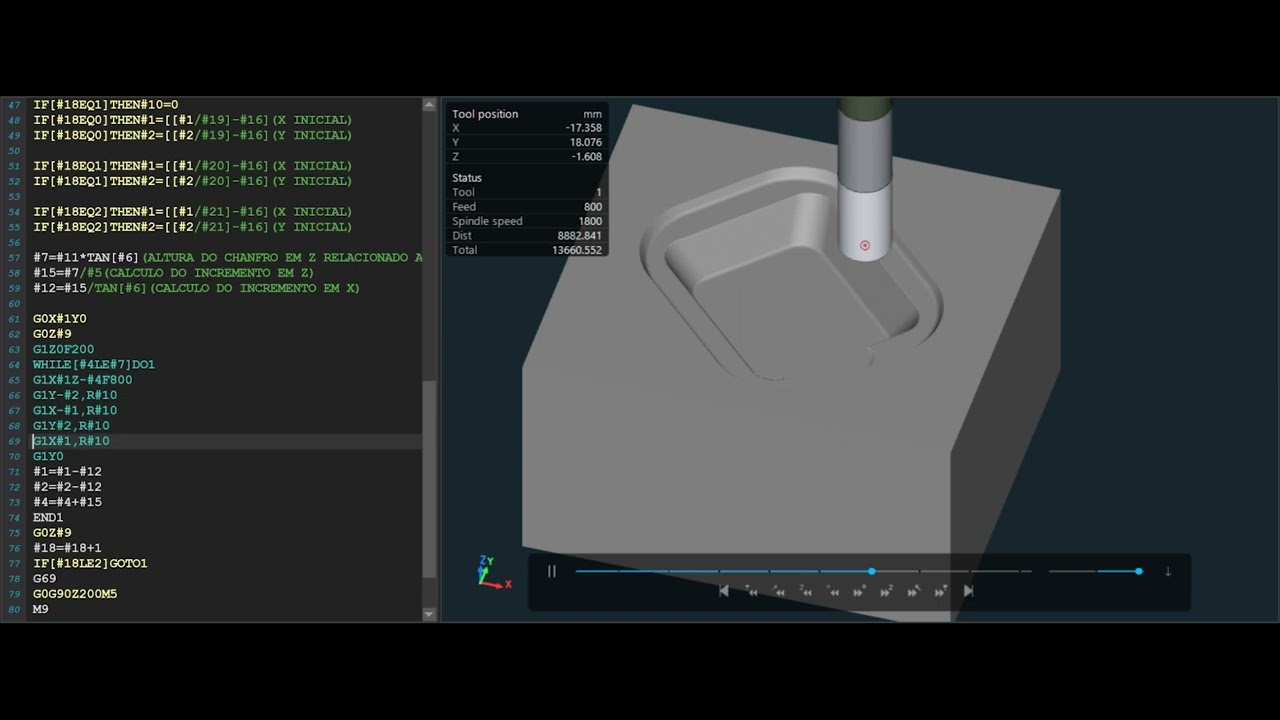Click the code editor scrollbar up arrow
This screenshot has height=720, width=1280.
[429, 105]
